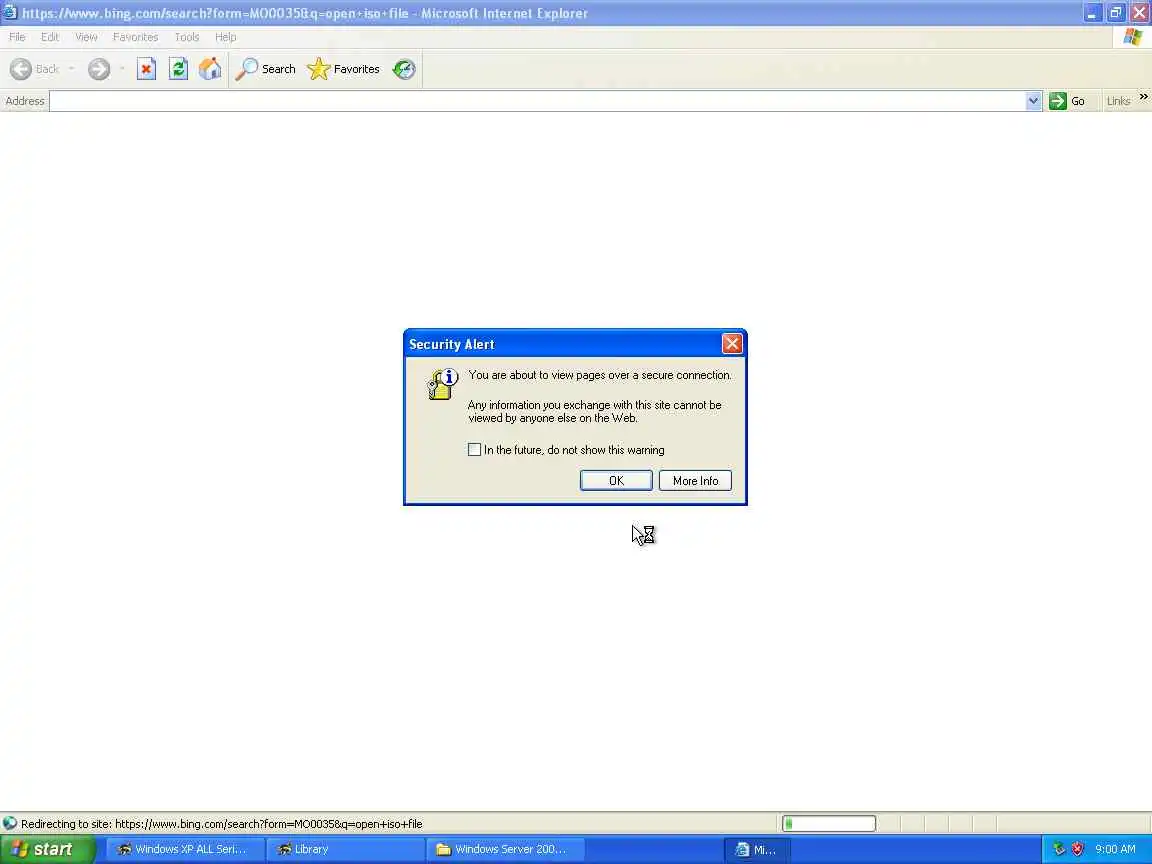Check 'In the future, do not show this warning'

point(475,450)
